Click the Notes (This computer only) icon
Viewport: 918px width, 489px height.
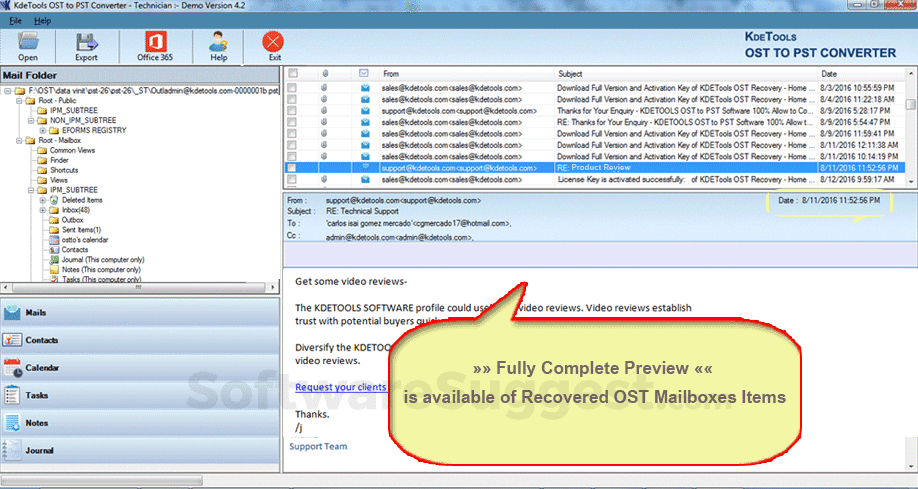pos(54,270)
